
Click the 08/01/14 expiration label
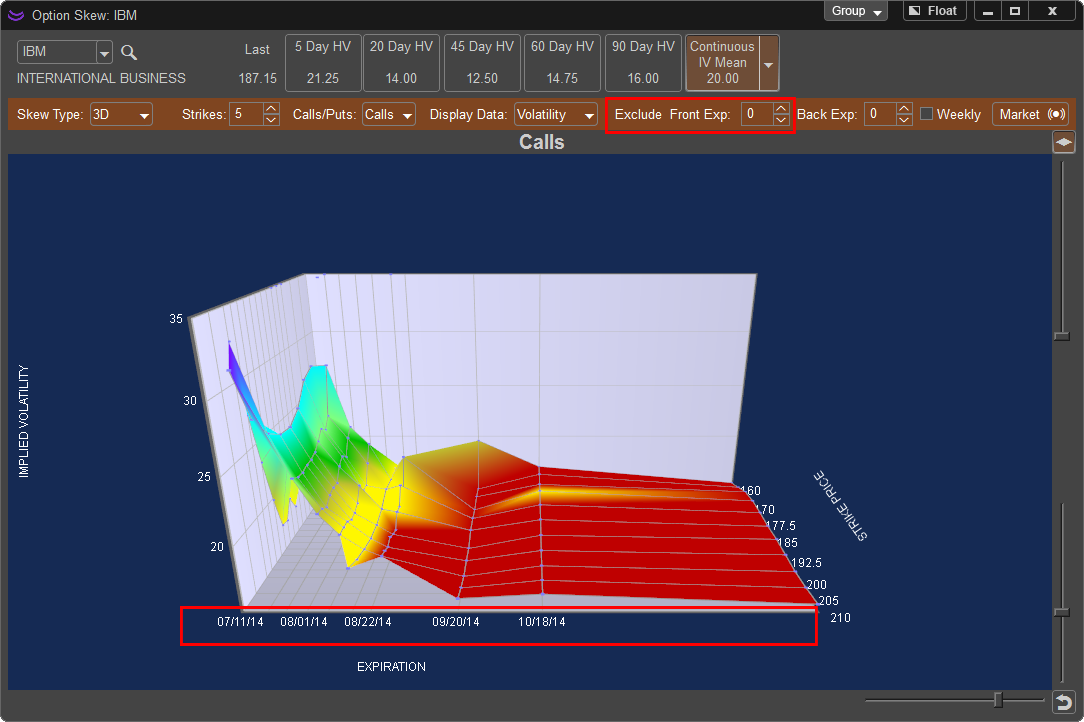pos(304,622)
